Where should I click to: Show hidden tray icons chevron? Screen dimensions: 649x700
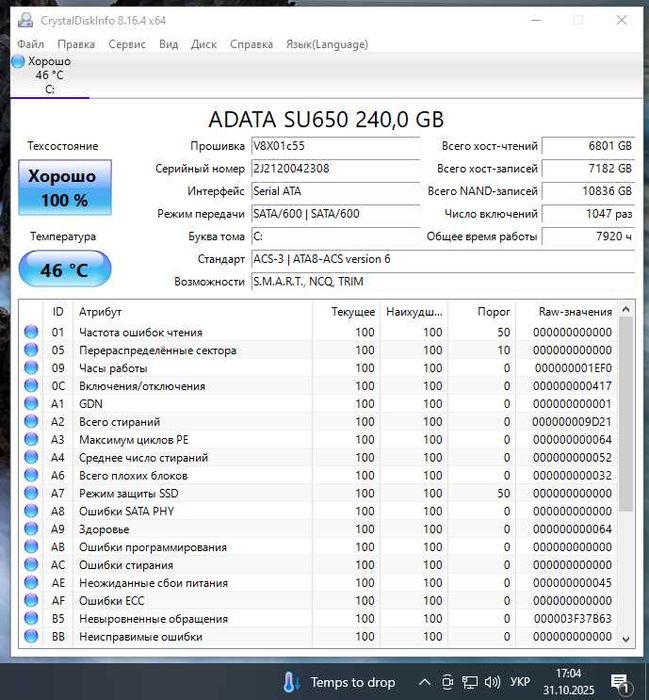(x=424, y=682)
